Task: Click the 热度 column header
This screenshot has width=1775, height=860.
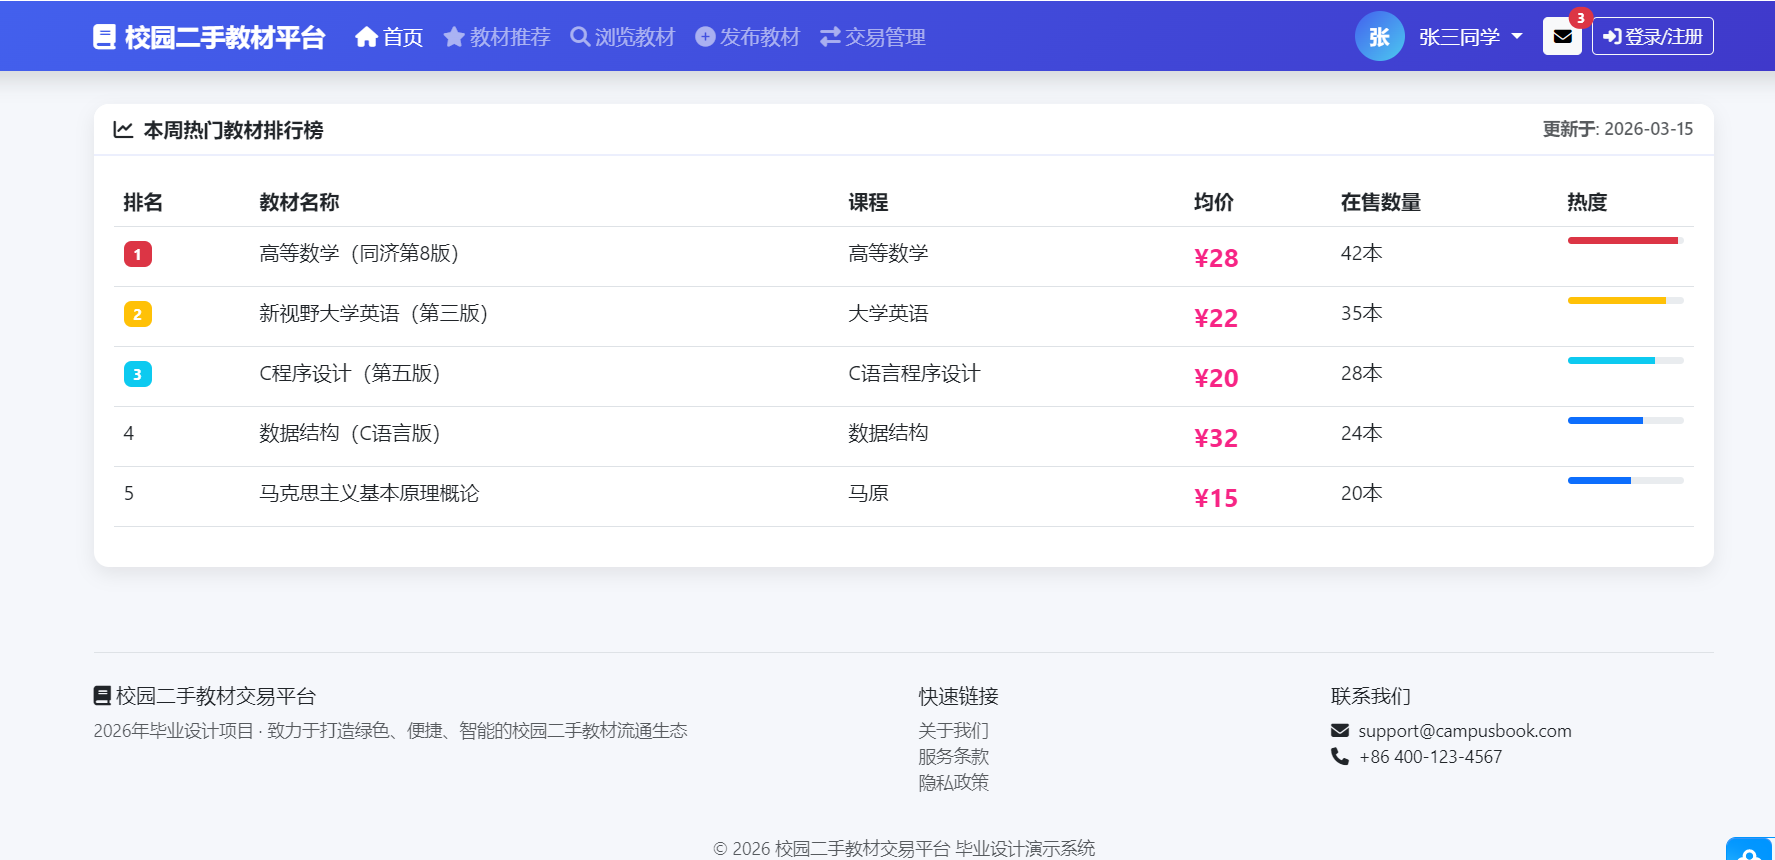Action: [x=1587, y=202]
